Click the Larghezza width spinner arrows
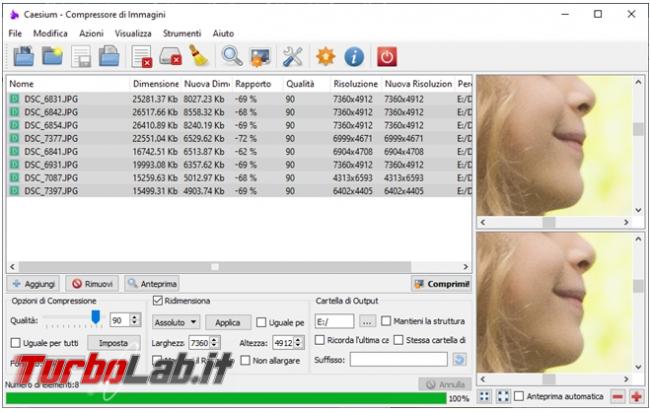Viewport: 650px width, 412px height. 214,343
